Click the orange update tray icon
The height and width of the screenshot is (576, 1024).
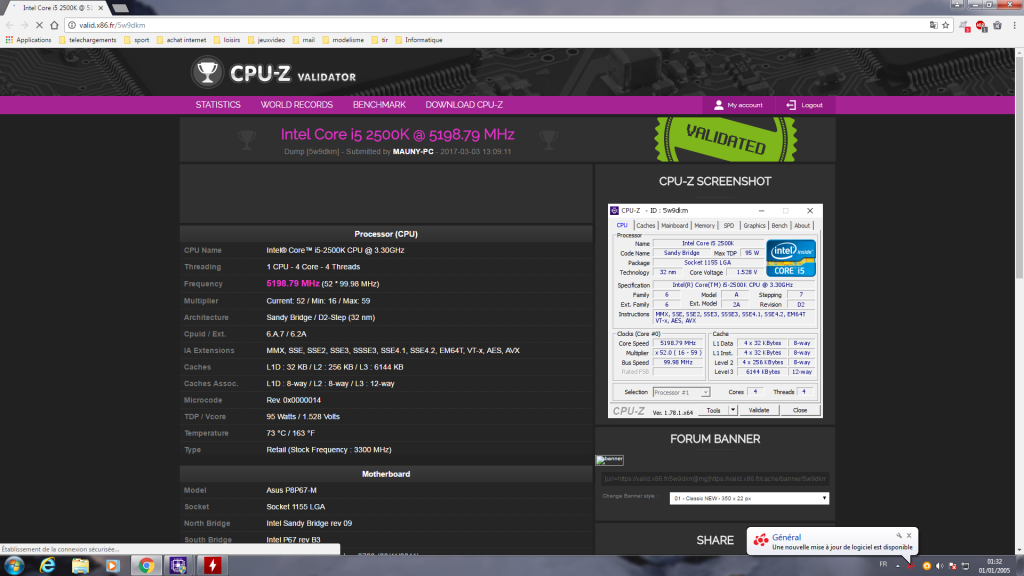(x=926, y=566)
